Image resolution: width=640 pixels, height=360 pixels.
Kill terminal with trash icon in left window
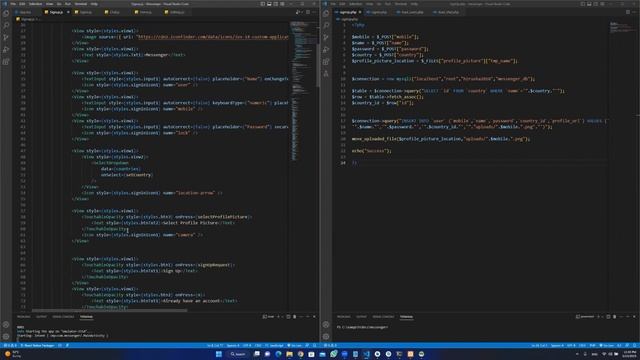(294, 317)
